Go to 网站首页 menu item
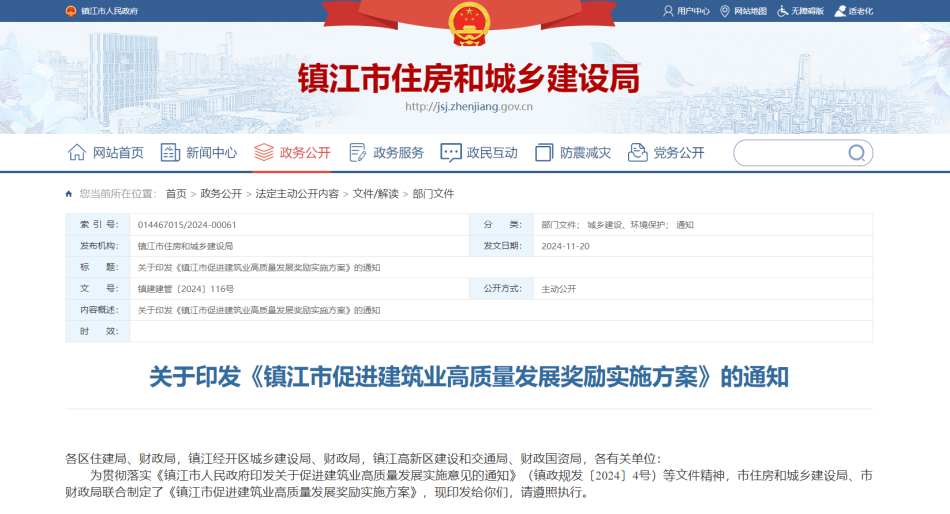 coord(118,153)
